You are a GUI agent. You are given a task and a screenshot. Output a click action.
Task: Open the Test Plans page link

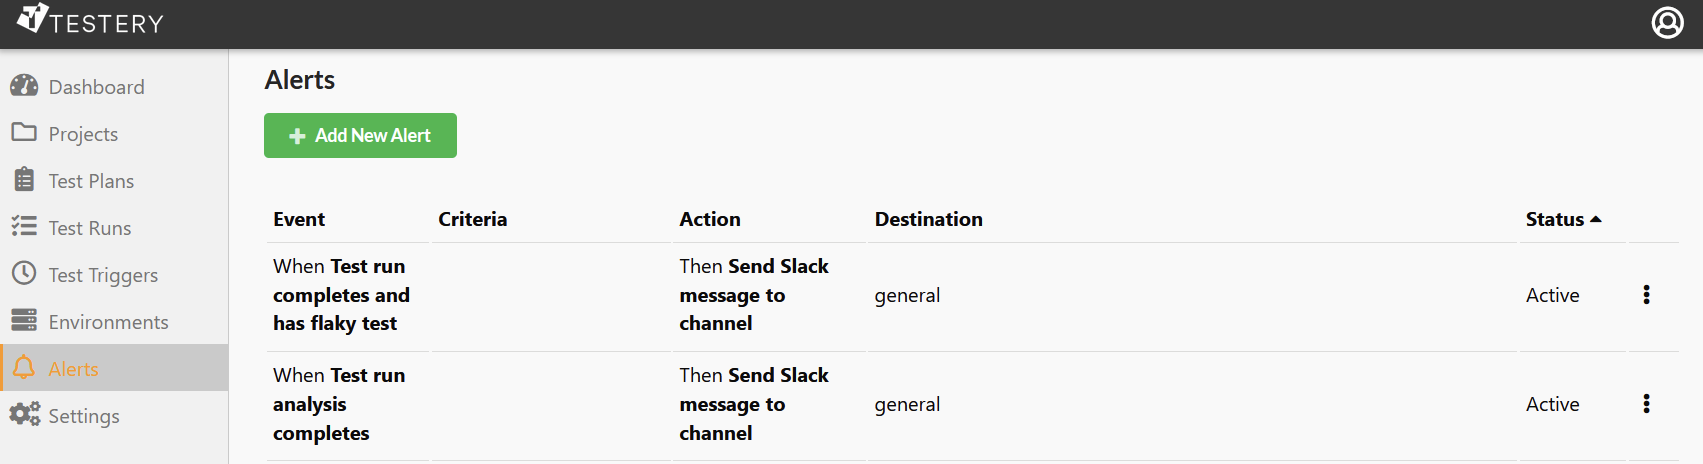91,181
